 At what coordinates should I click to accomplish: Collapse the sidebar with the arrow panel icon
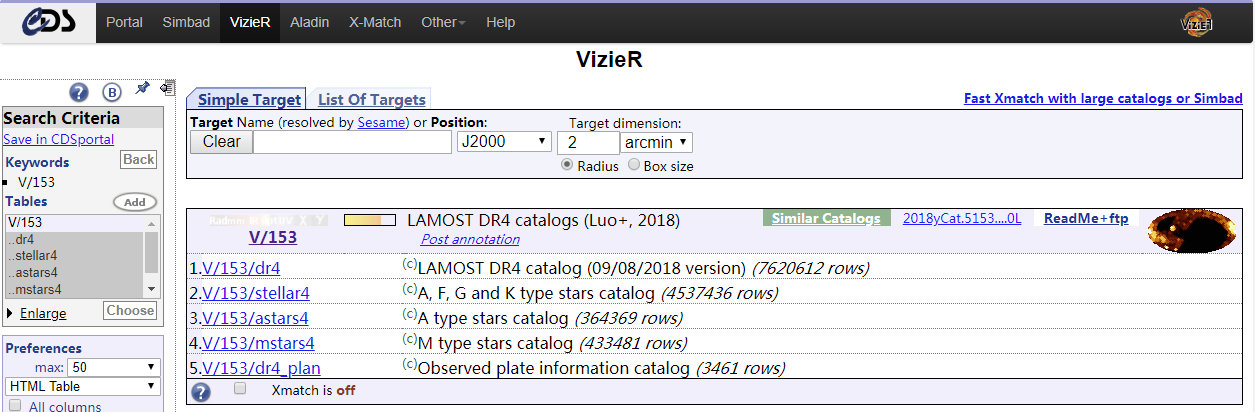pyautogui.click(x=167, y=88)
